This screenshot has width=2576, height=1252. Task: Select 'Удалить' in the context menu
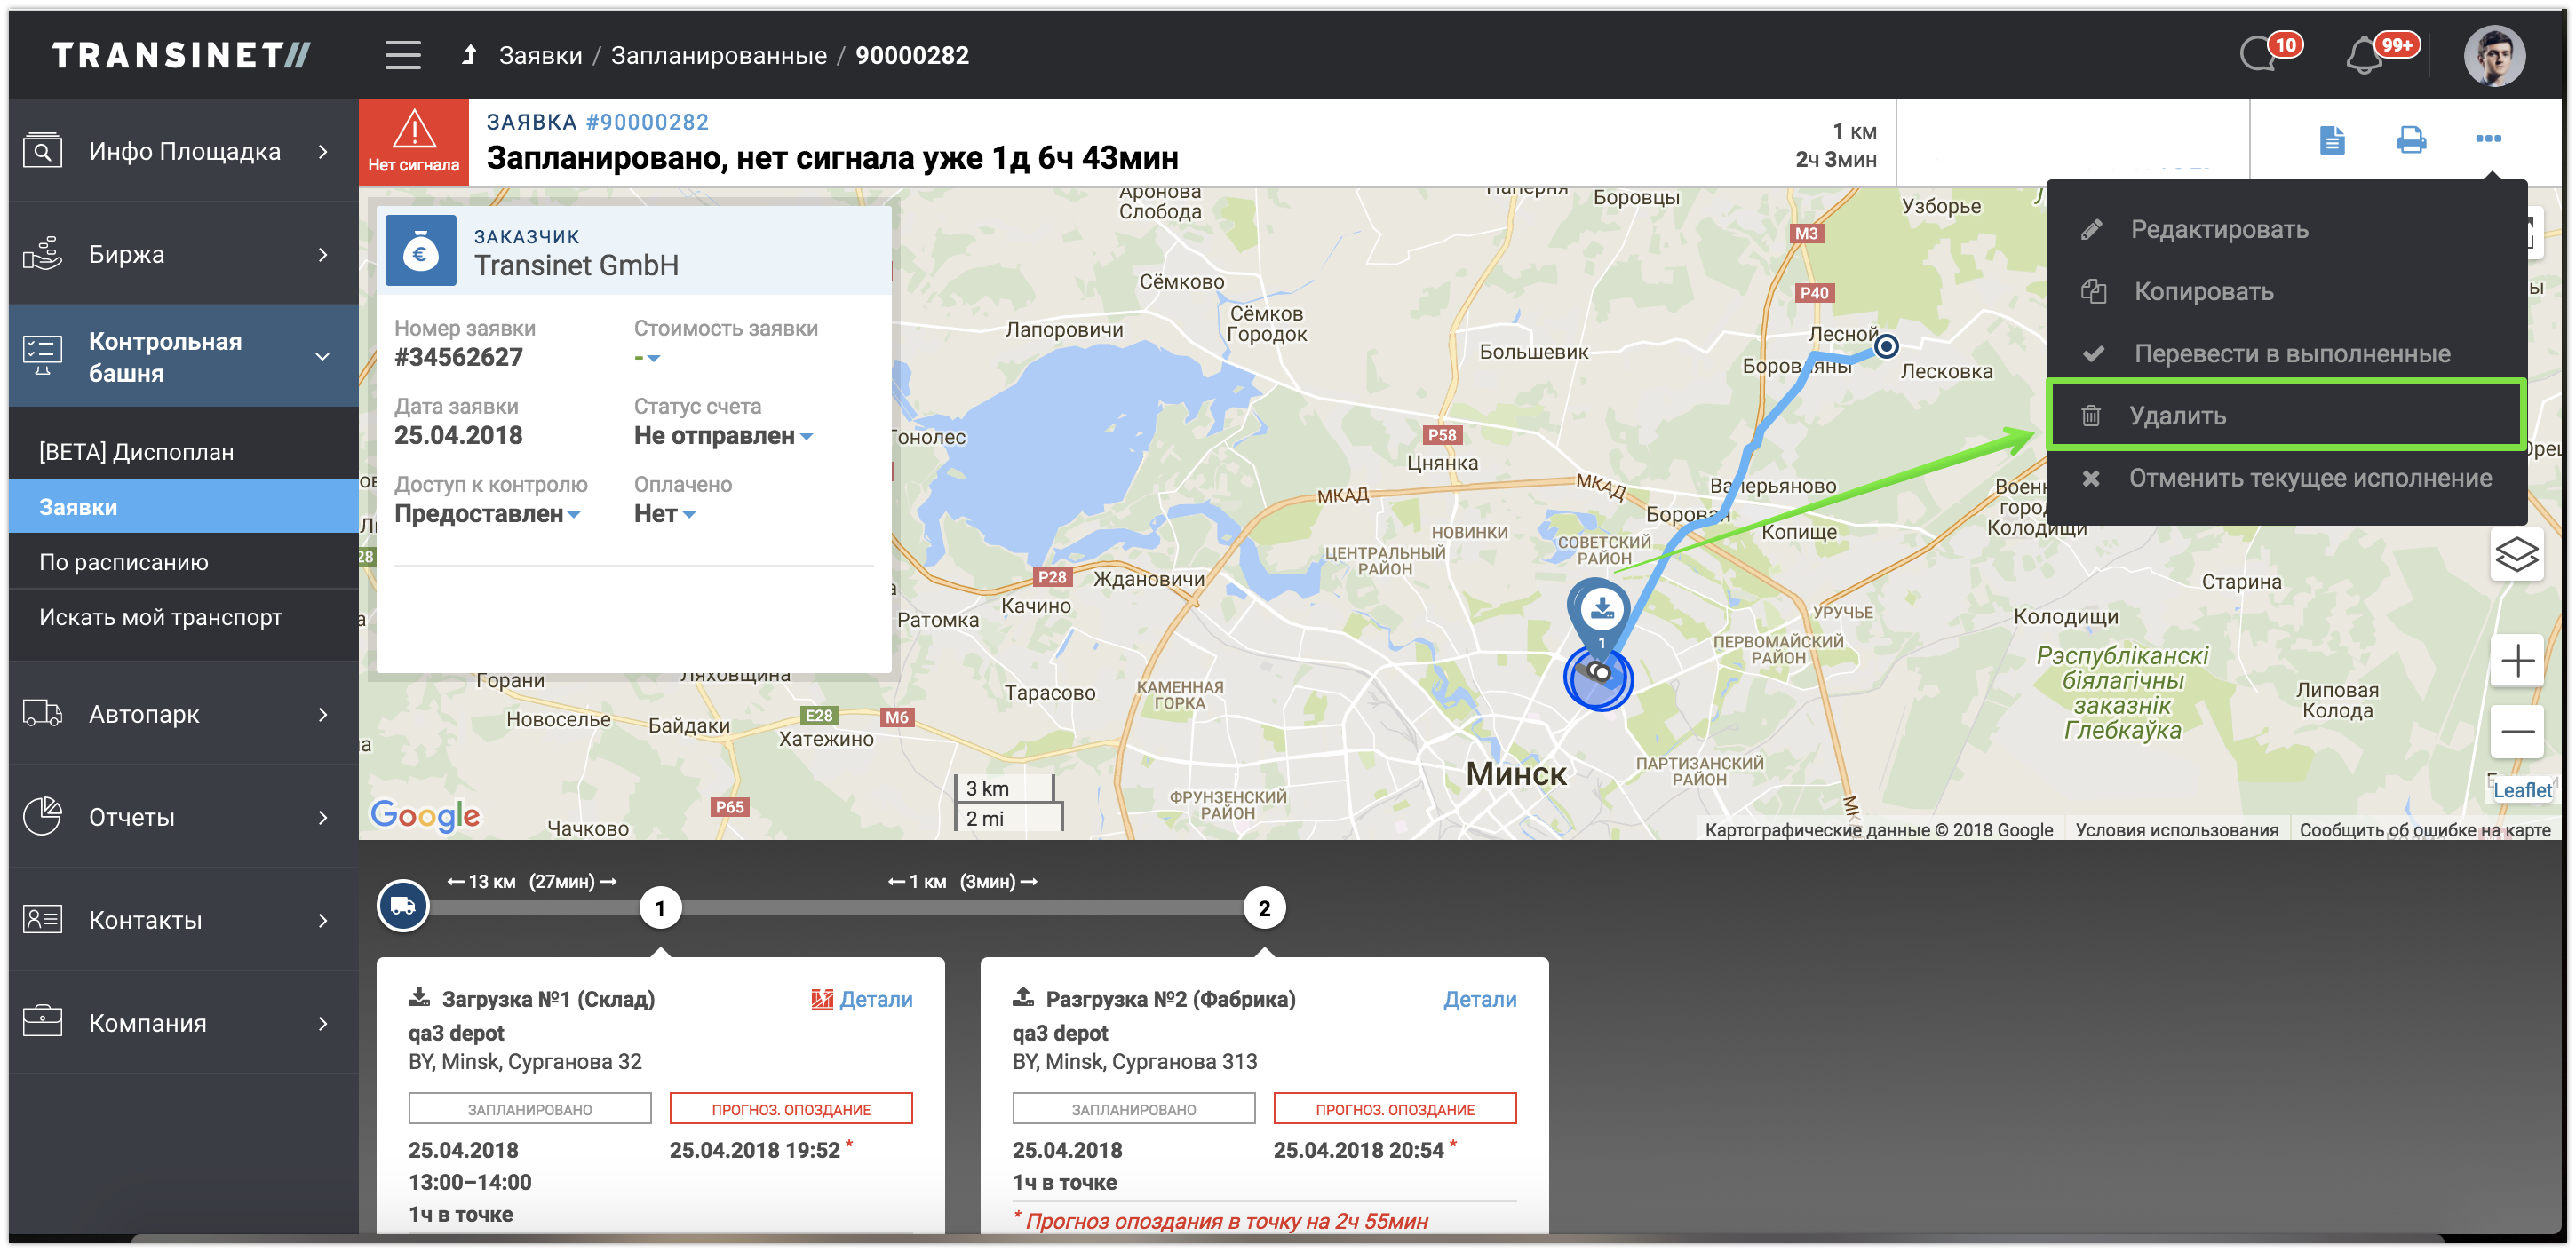(x=2176, y=416)
